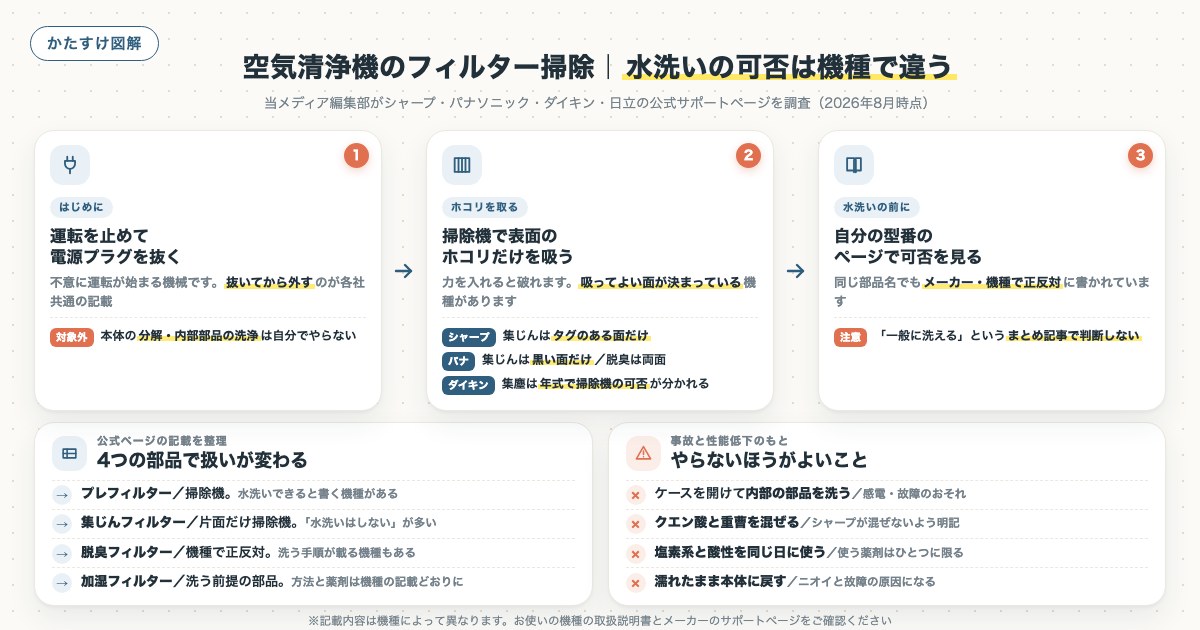1200x630 pixels.
Task: Click the text 濡れたまま本体に戻す
Action: coord(720,582)
